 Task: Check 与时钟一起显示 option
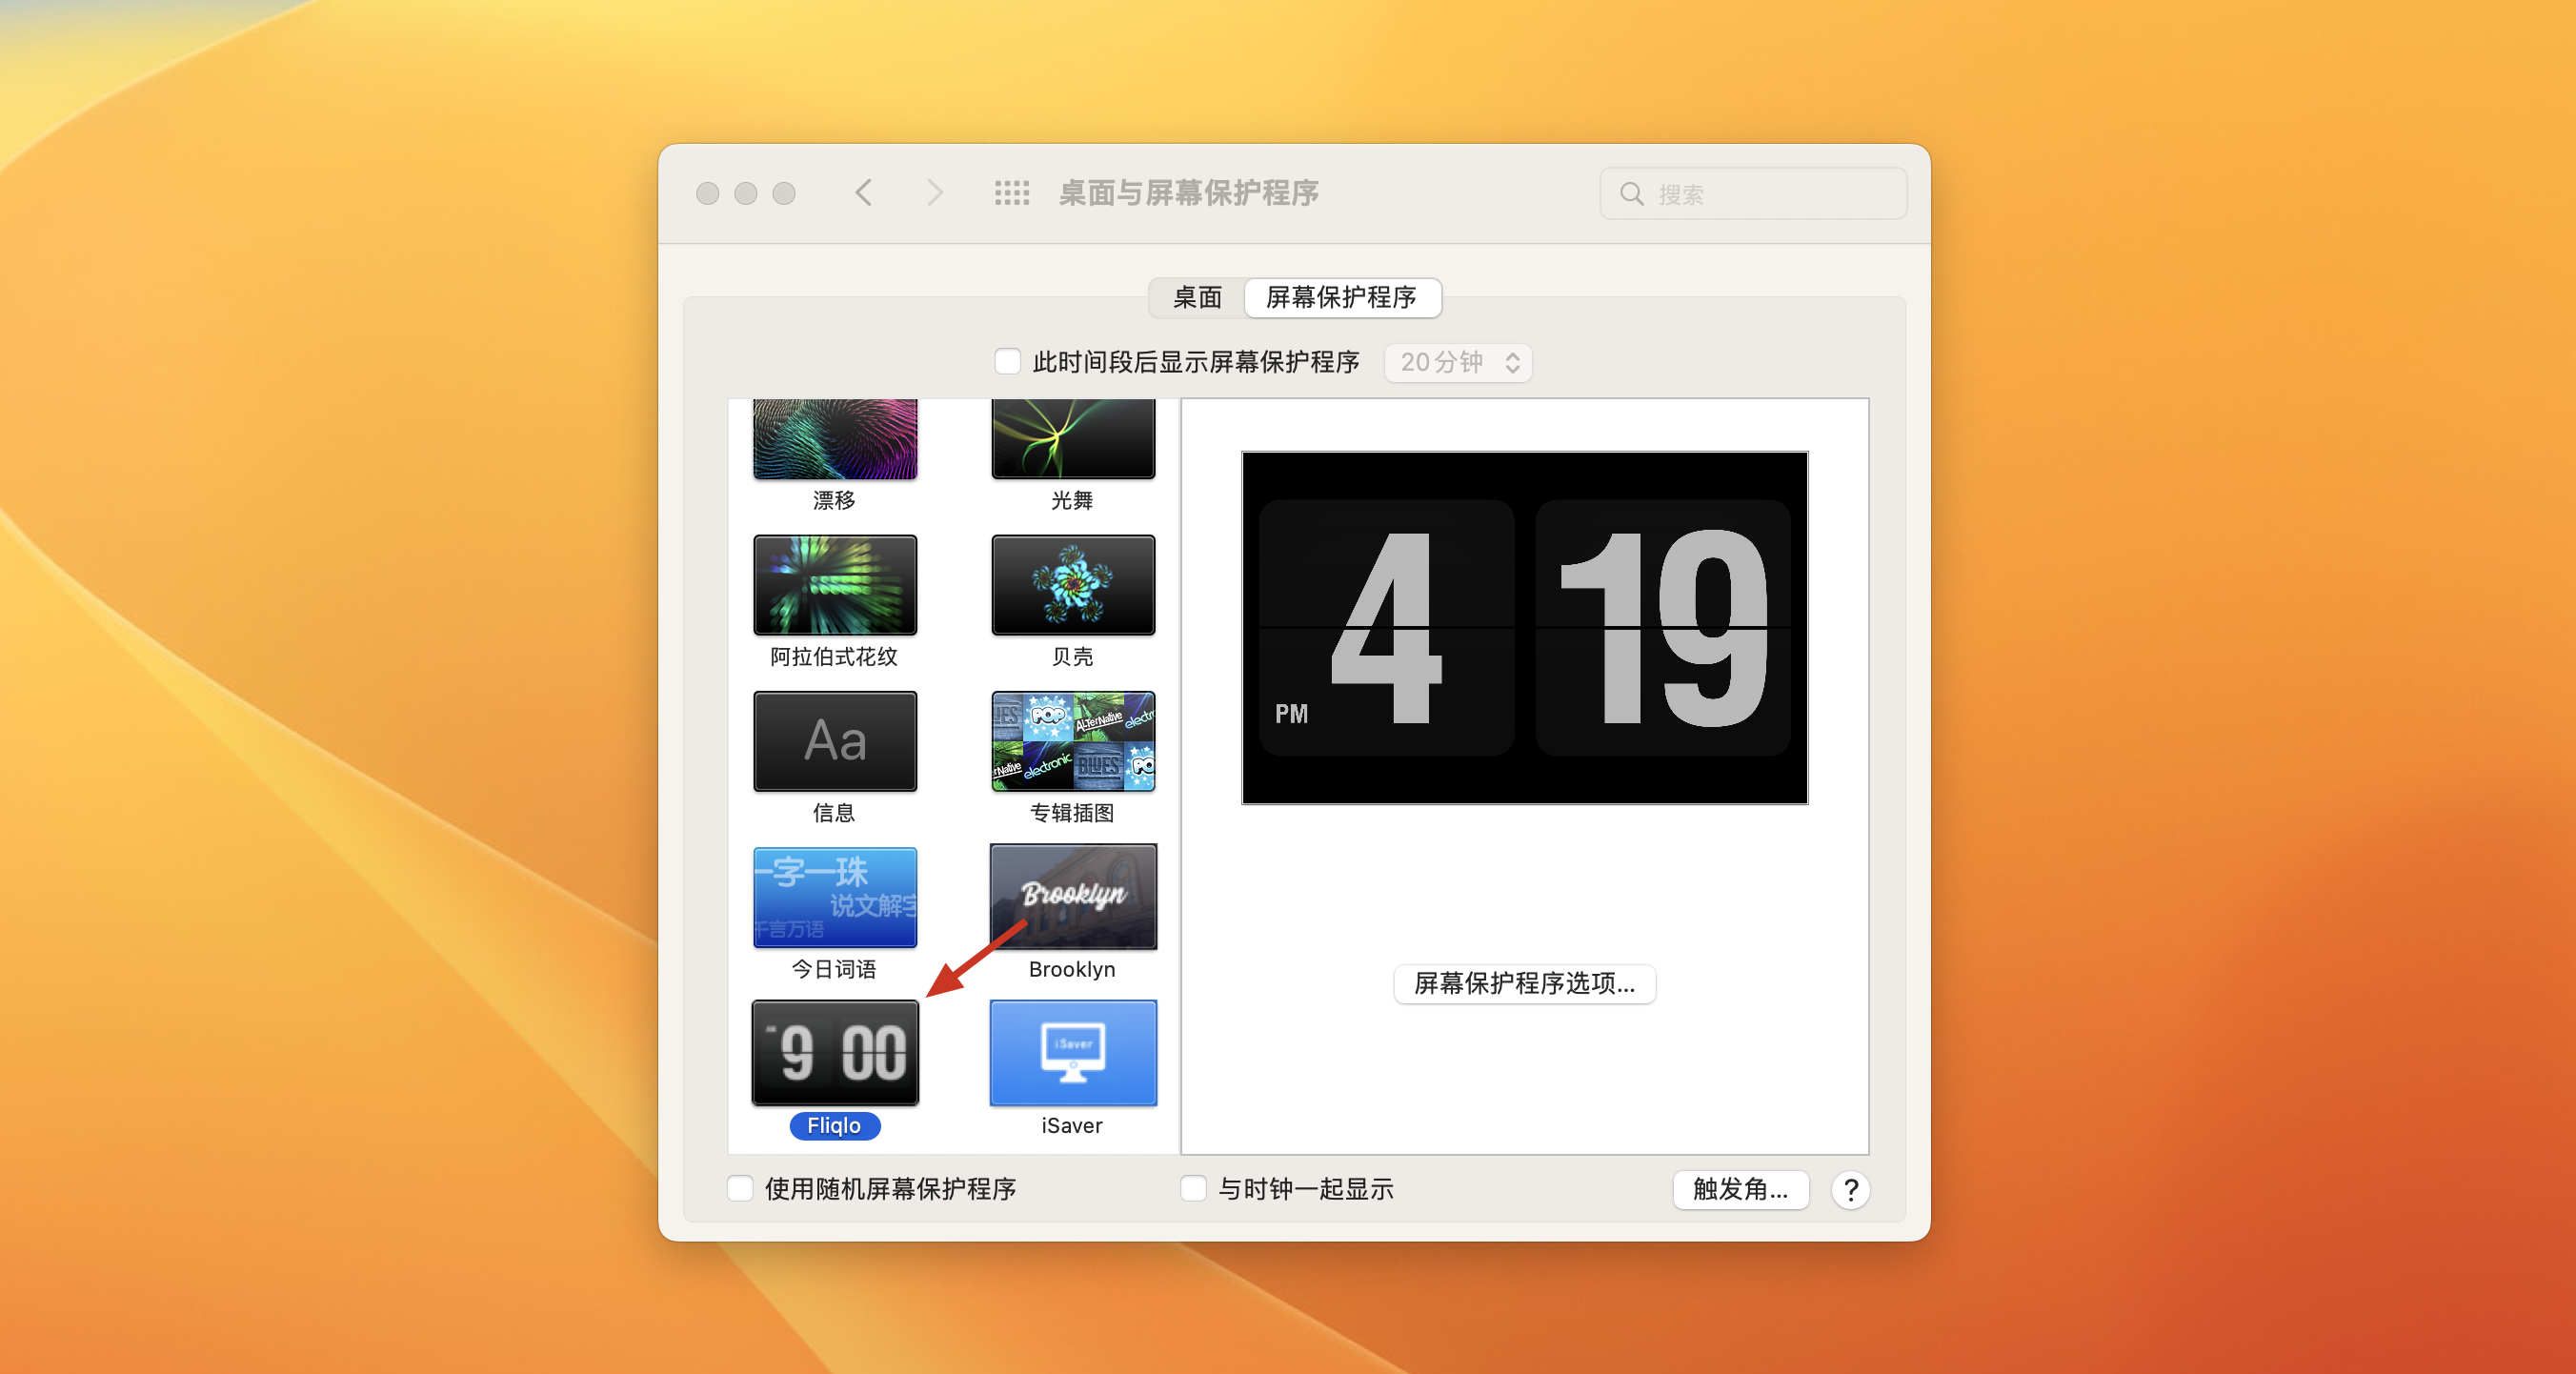[1193, 1189]
